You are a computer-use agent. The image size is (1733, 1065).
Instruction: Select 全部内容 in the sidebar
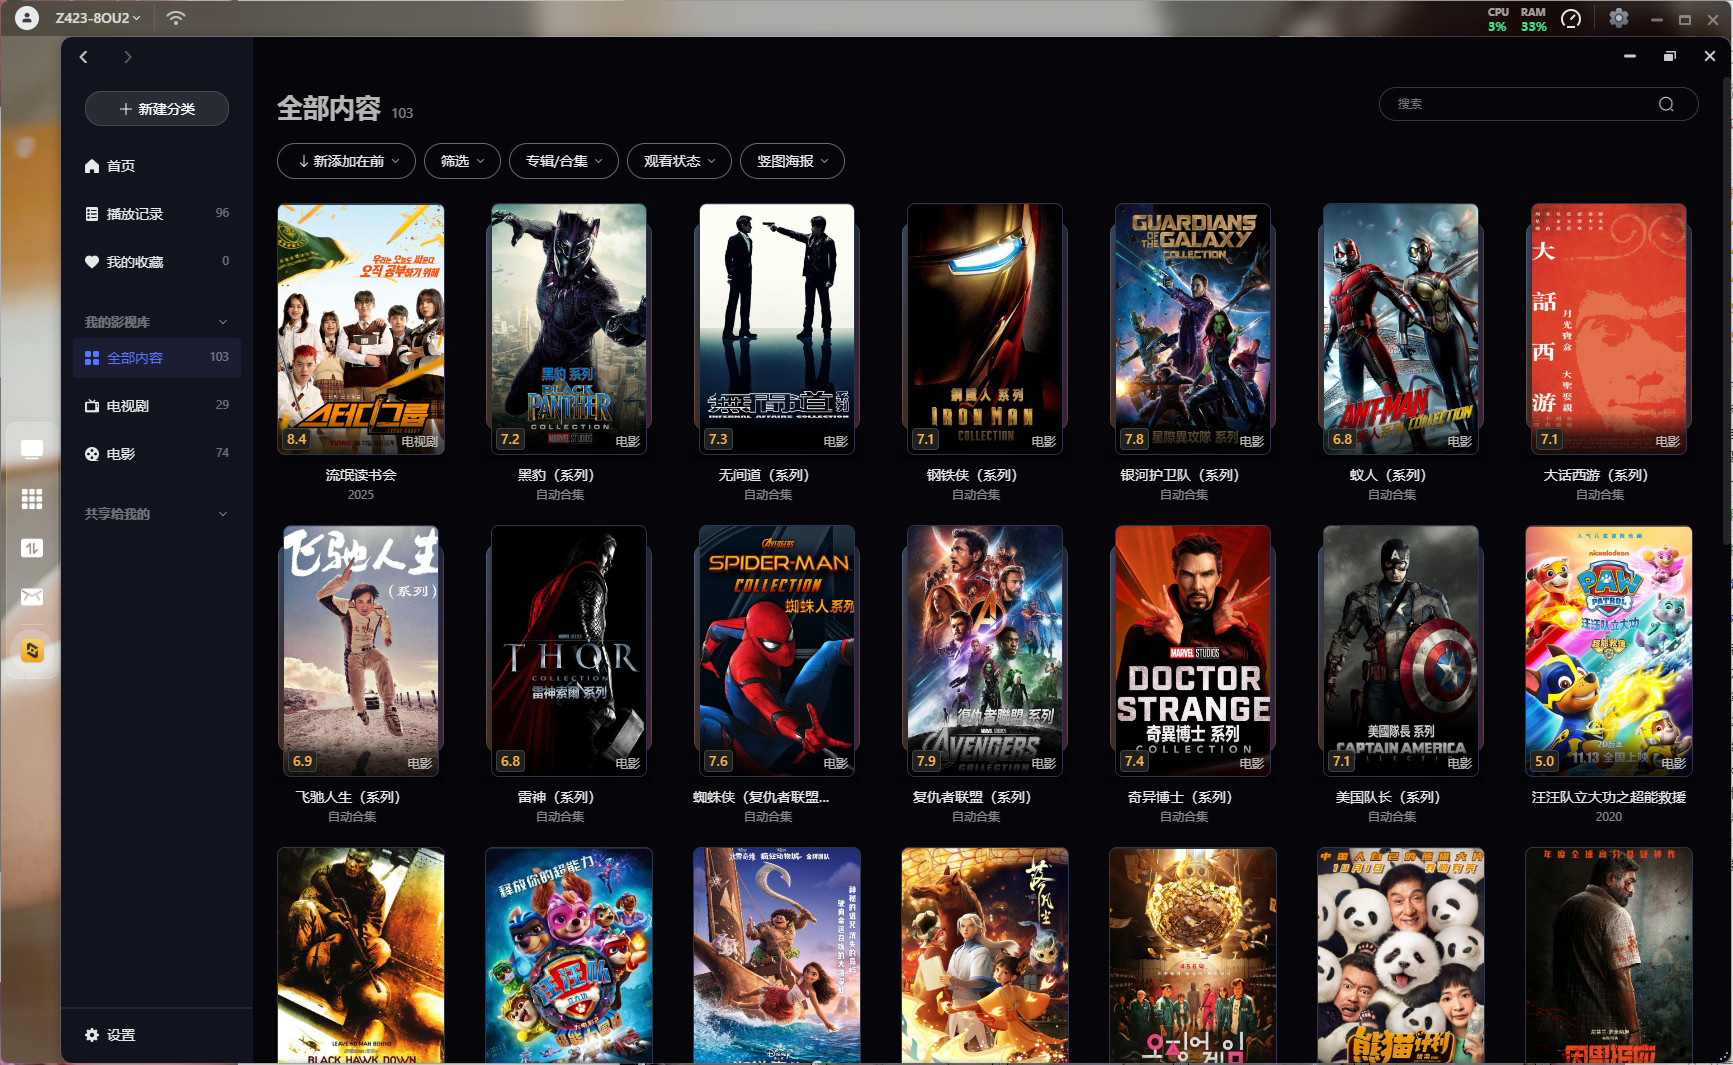[157, 358]
